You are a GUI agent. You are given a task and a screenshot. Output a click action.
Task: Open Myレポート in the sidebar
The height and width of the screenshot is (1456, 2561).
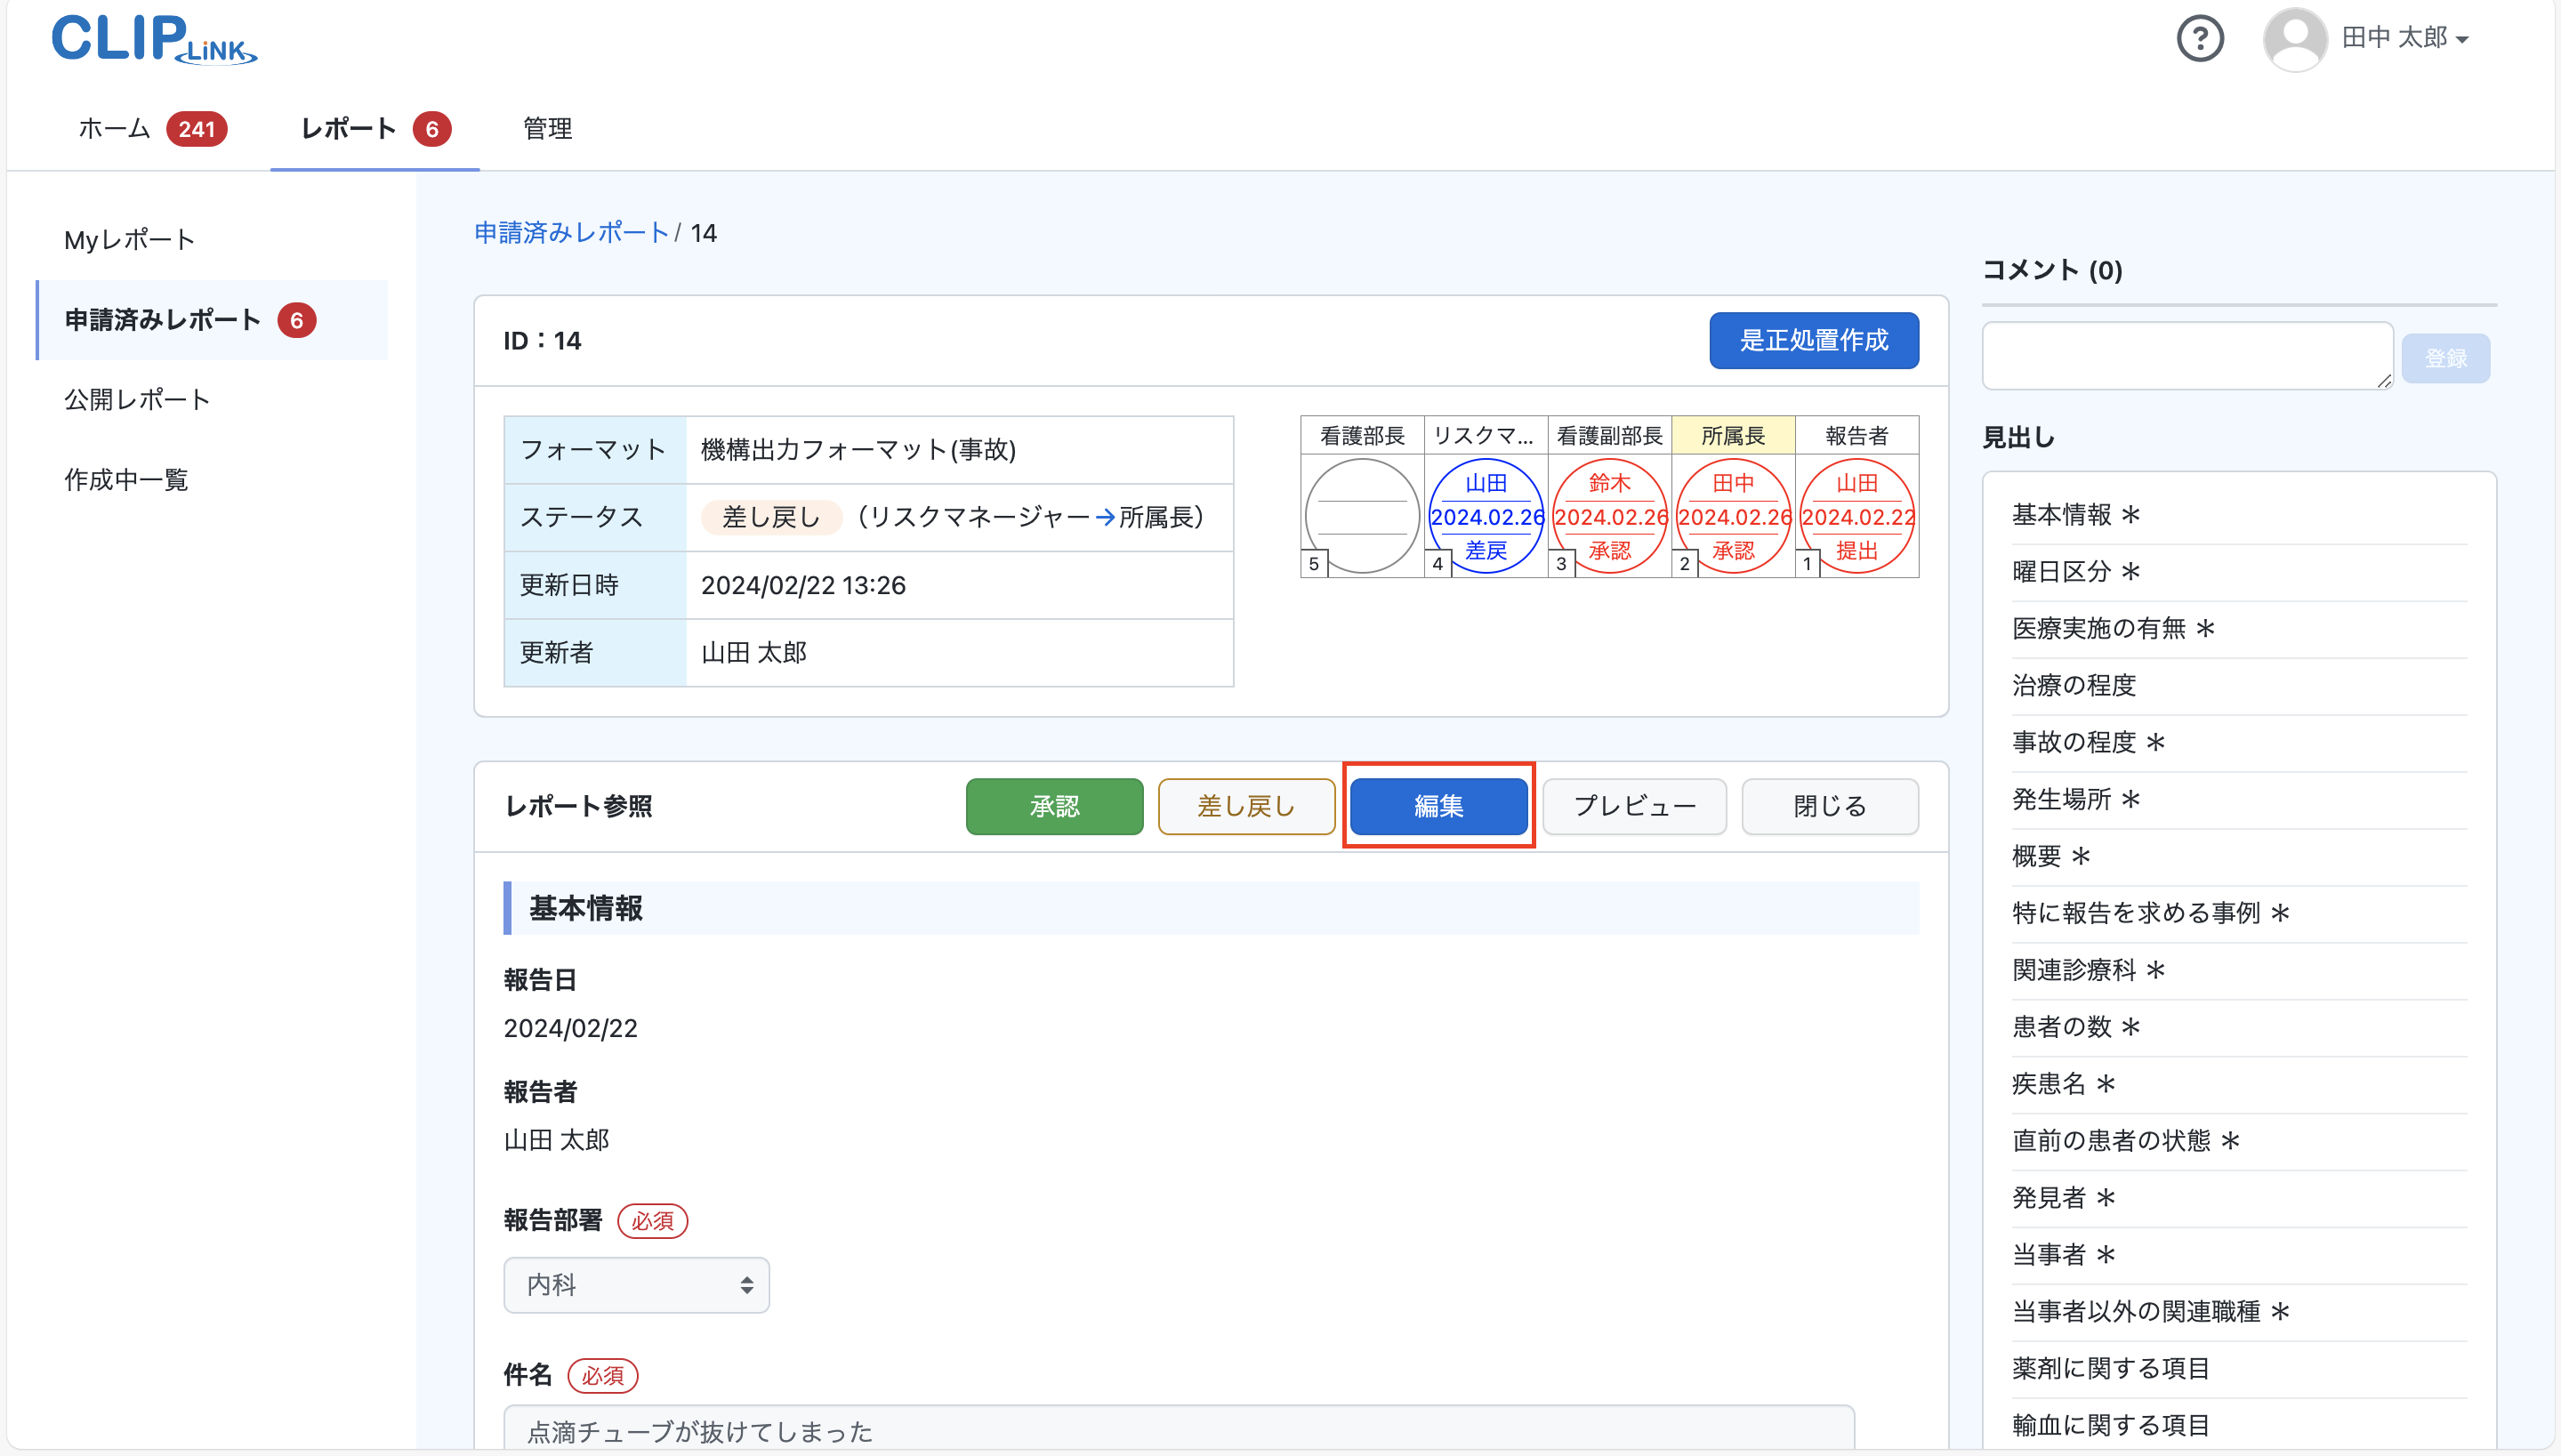[x=128, y=239]
